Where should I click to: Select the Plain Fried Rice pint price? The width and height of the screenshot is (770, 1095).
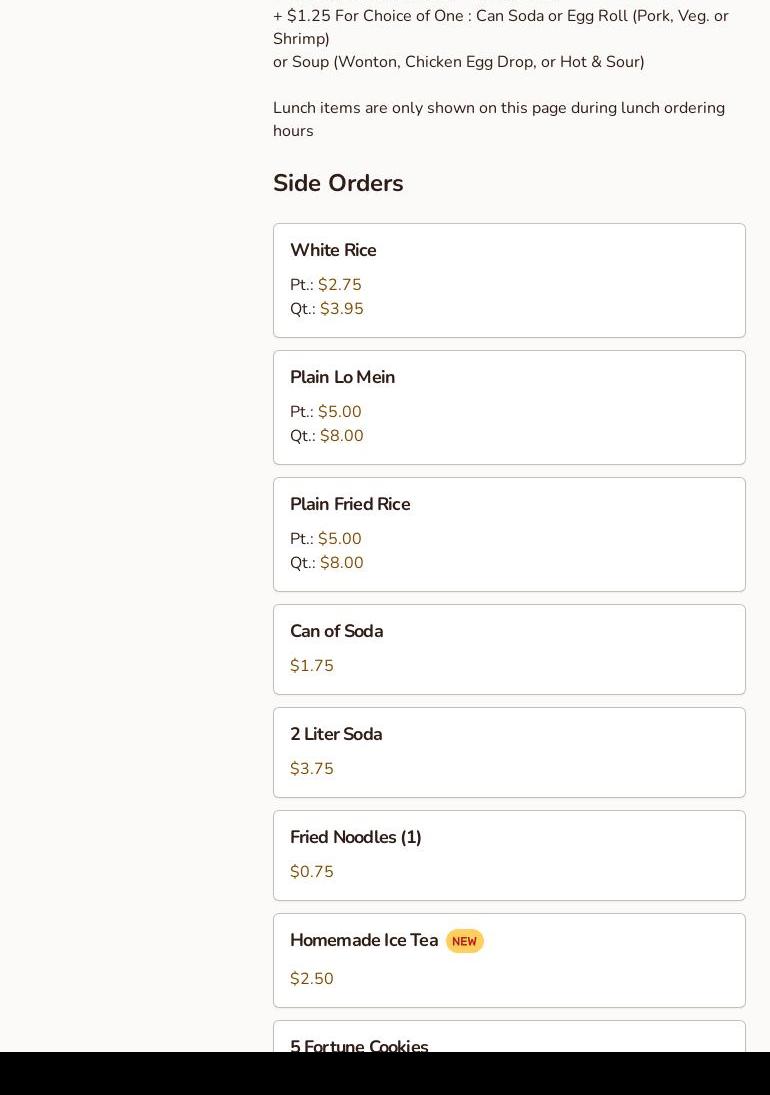tap(340, 539)
